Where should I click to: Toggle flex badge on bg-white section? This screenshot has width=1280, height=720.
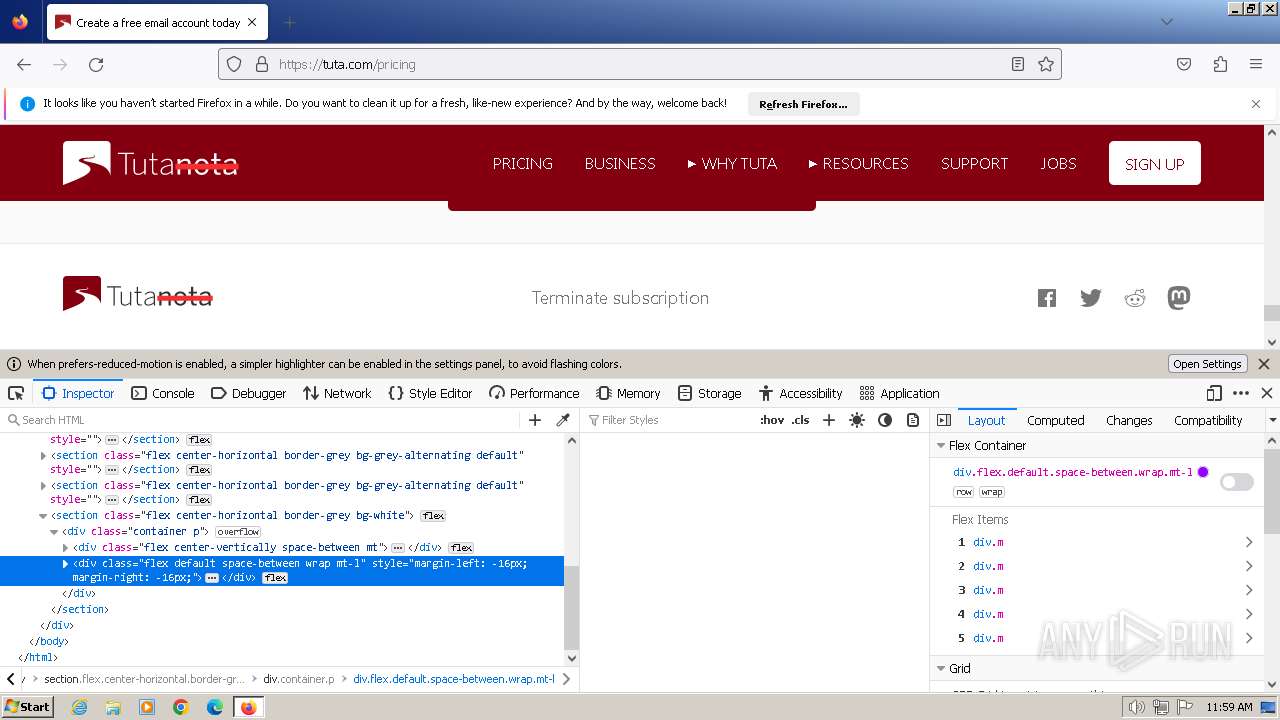click(433, 516)
